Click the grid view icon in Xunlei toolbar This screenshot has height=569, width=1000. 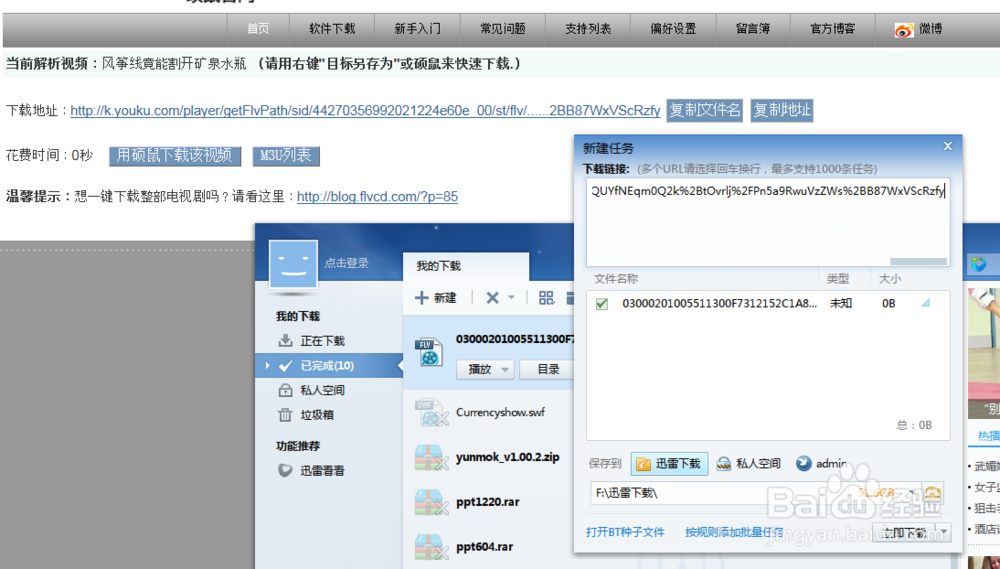click(547, 298)
